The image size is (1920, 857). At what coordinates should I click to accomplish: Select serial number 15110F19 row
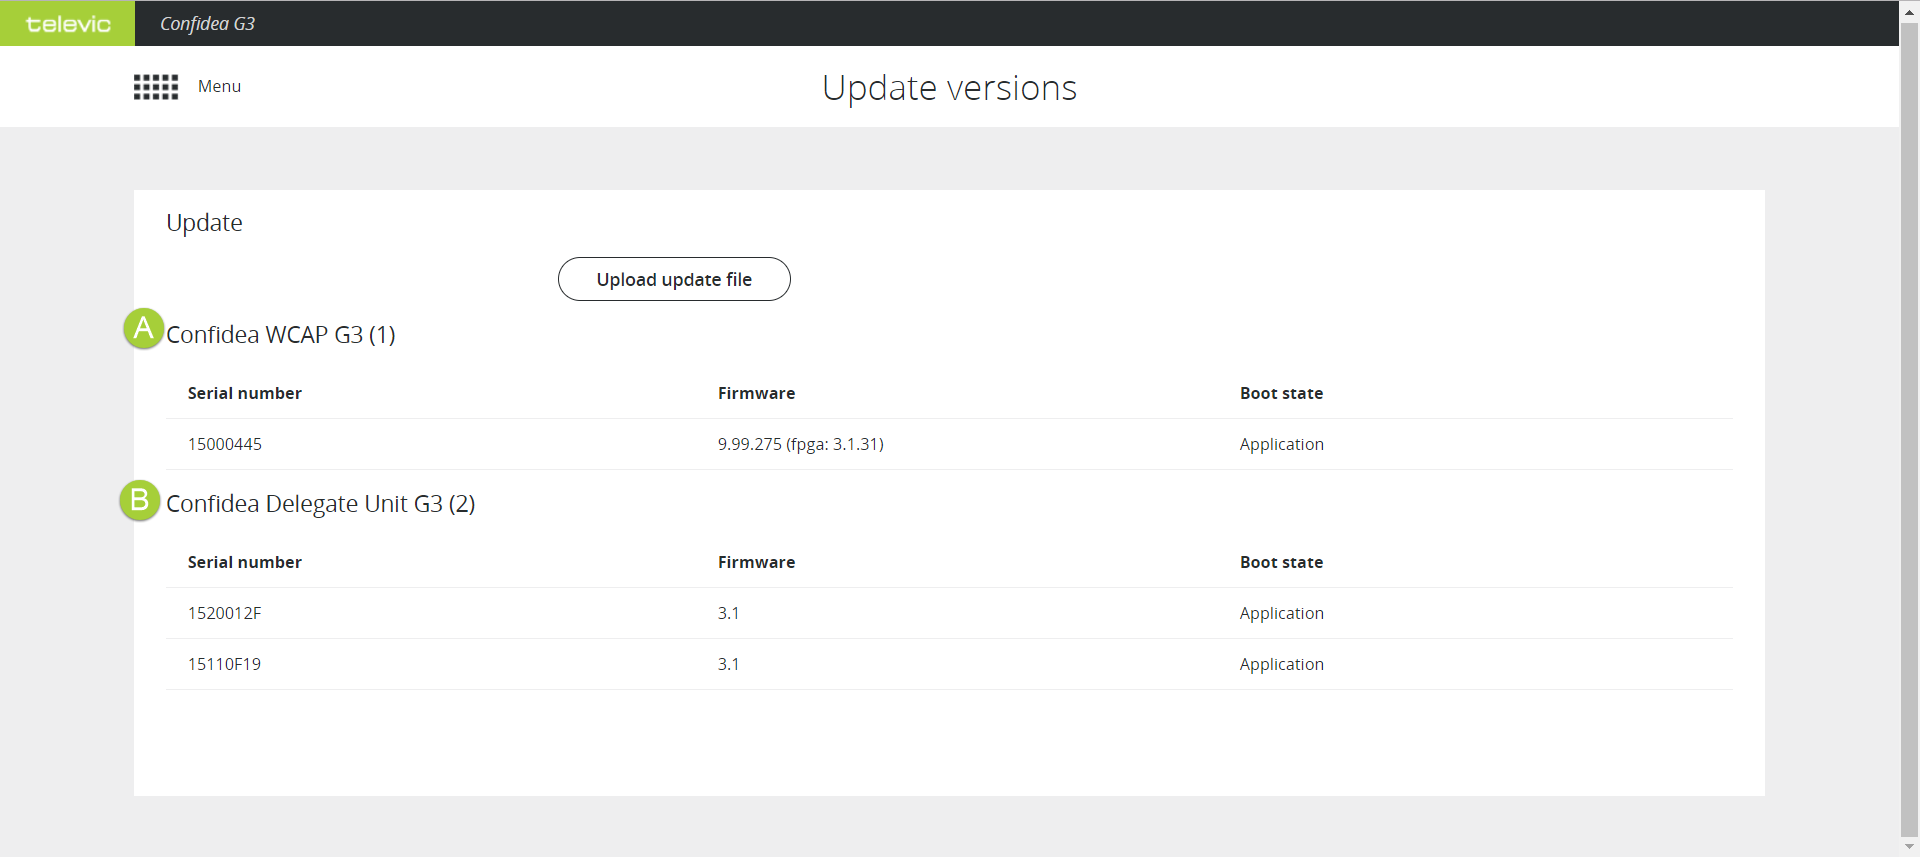[225, 664]
